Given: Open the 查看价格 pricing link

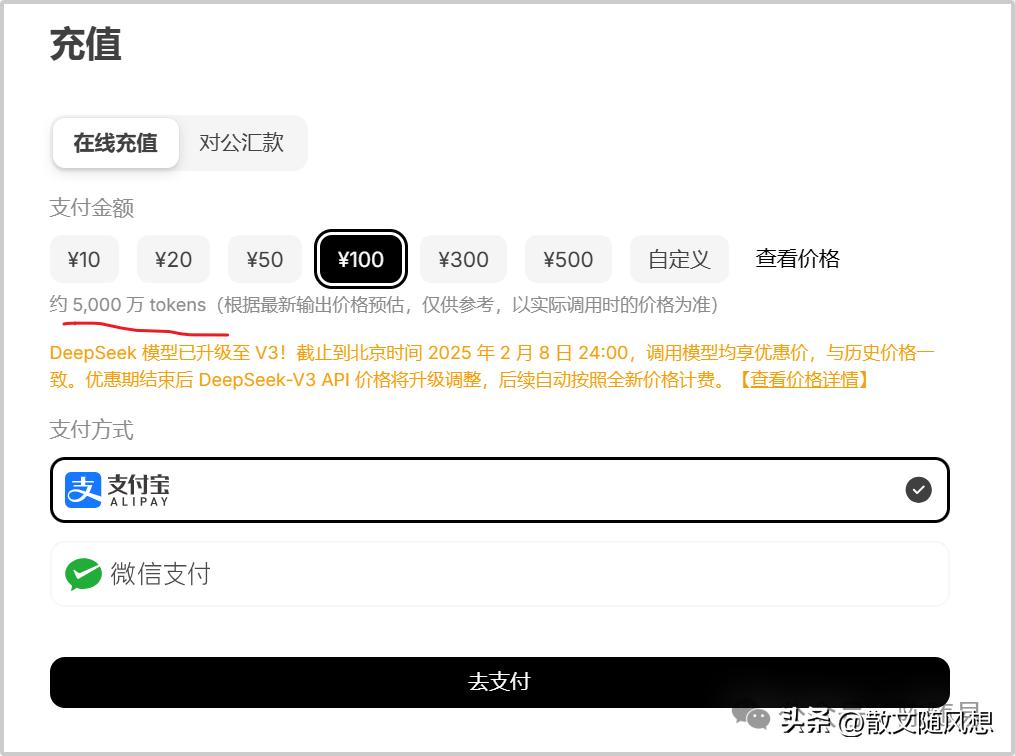Looking at the screenshot, I should 798,259.
